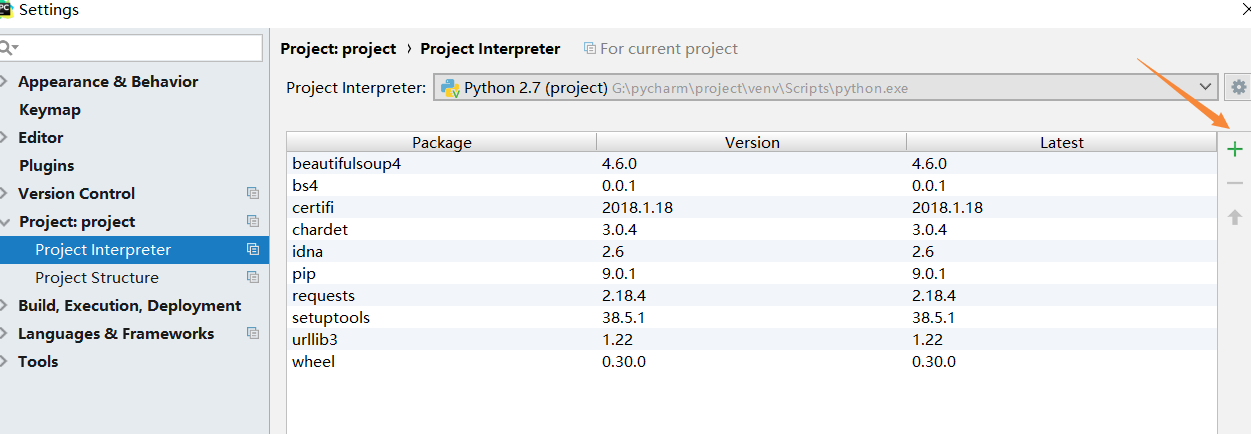
Task: Select the certifi package row
Action: tap(752, 207)
